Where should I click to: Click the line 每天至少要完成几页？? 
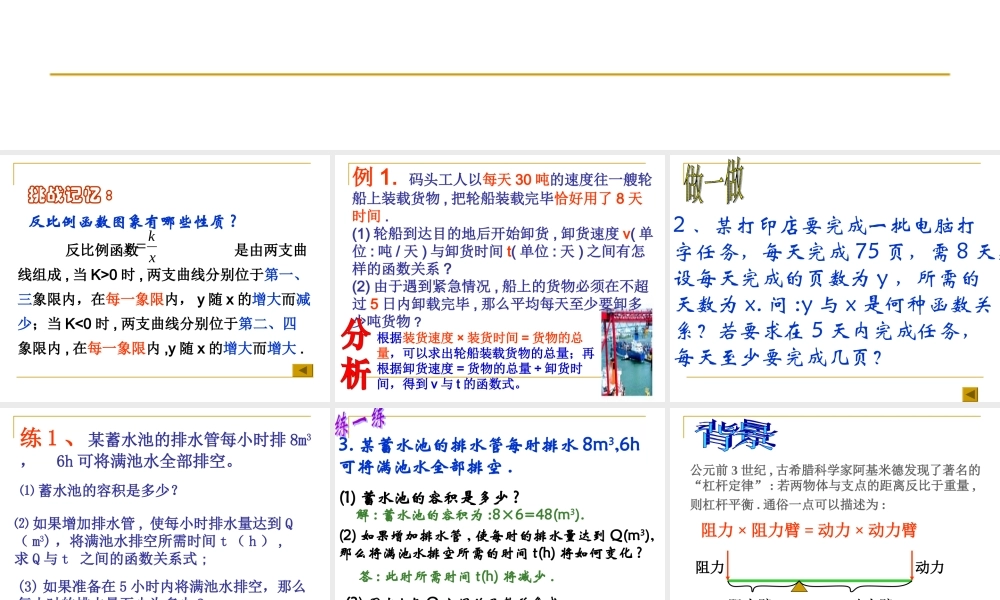pyautogui.click(x=779, y=357)
